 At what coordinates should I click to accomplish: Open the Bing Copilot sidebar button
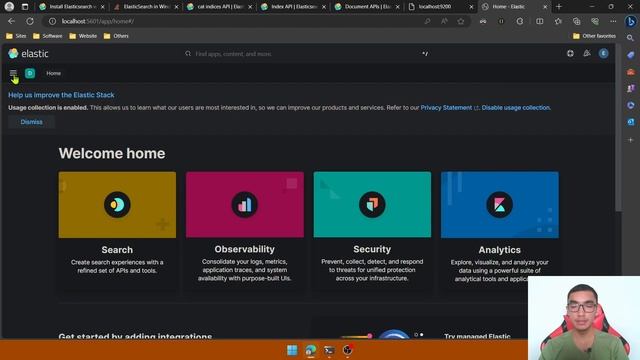[x=631, y=21]
